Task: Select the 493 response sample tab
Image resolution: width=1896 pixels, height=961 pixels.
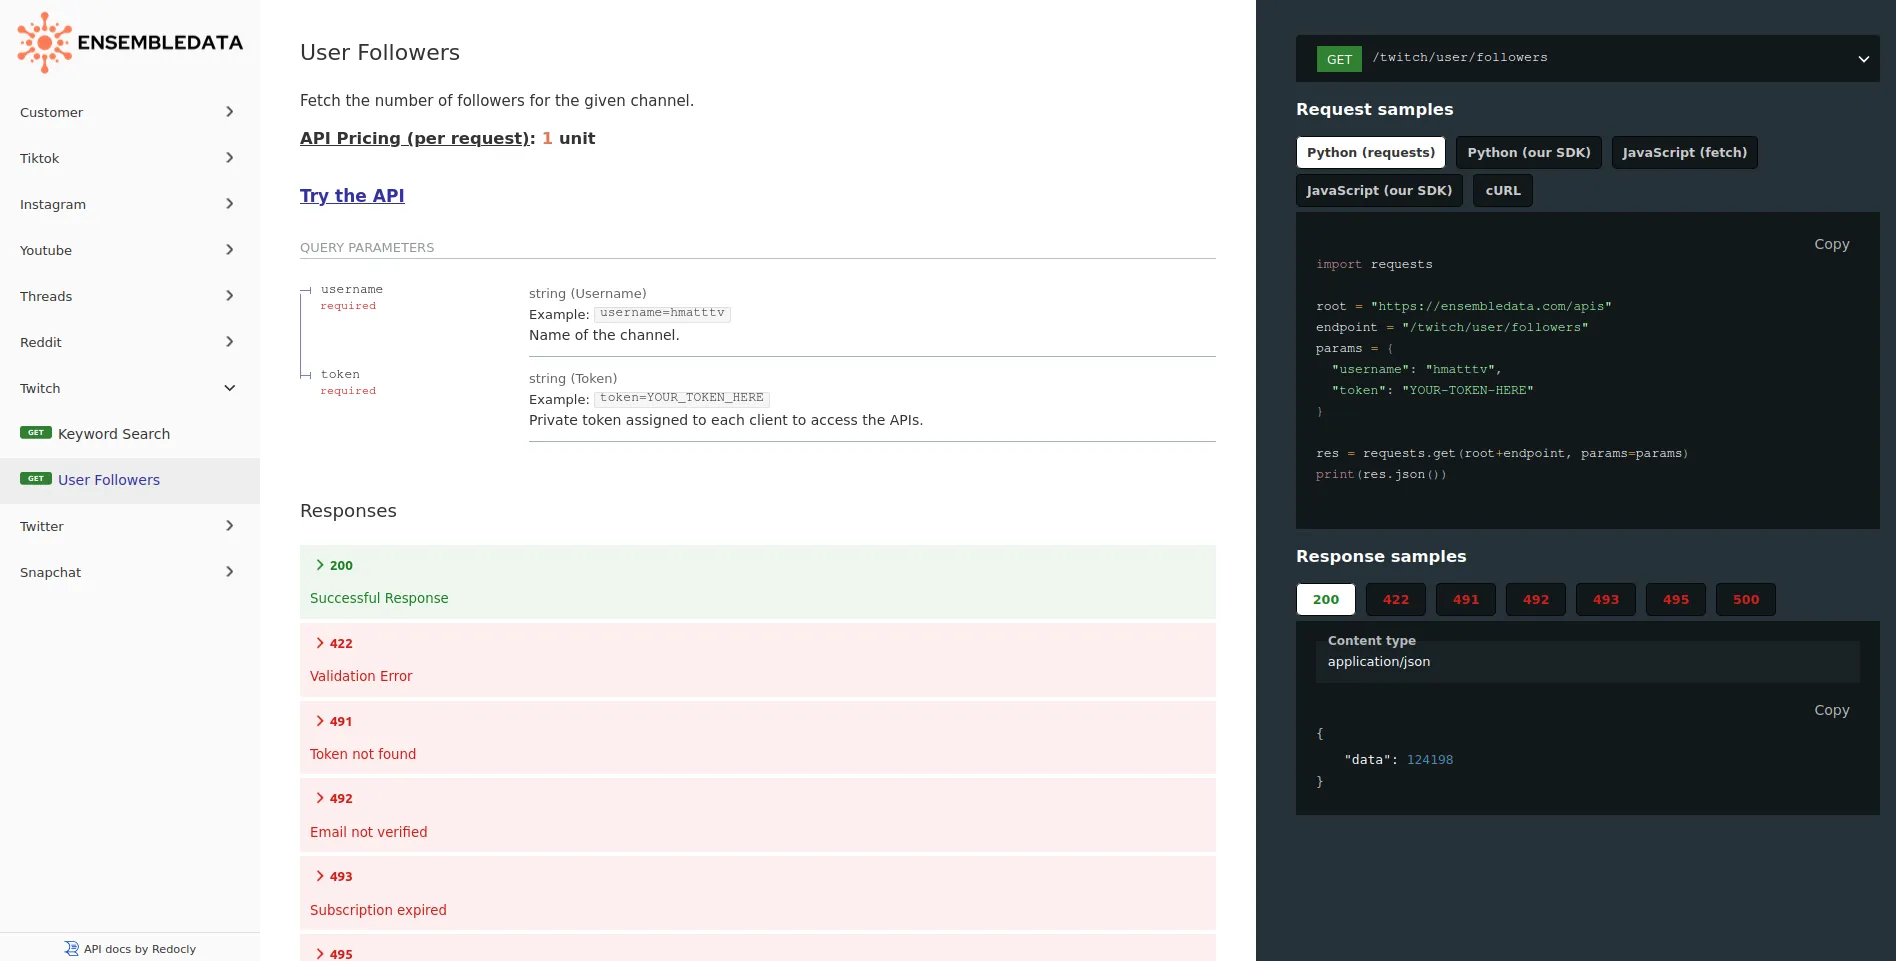Action: tap(1606, 599)
